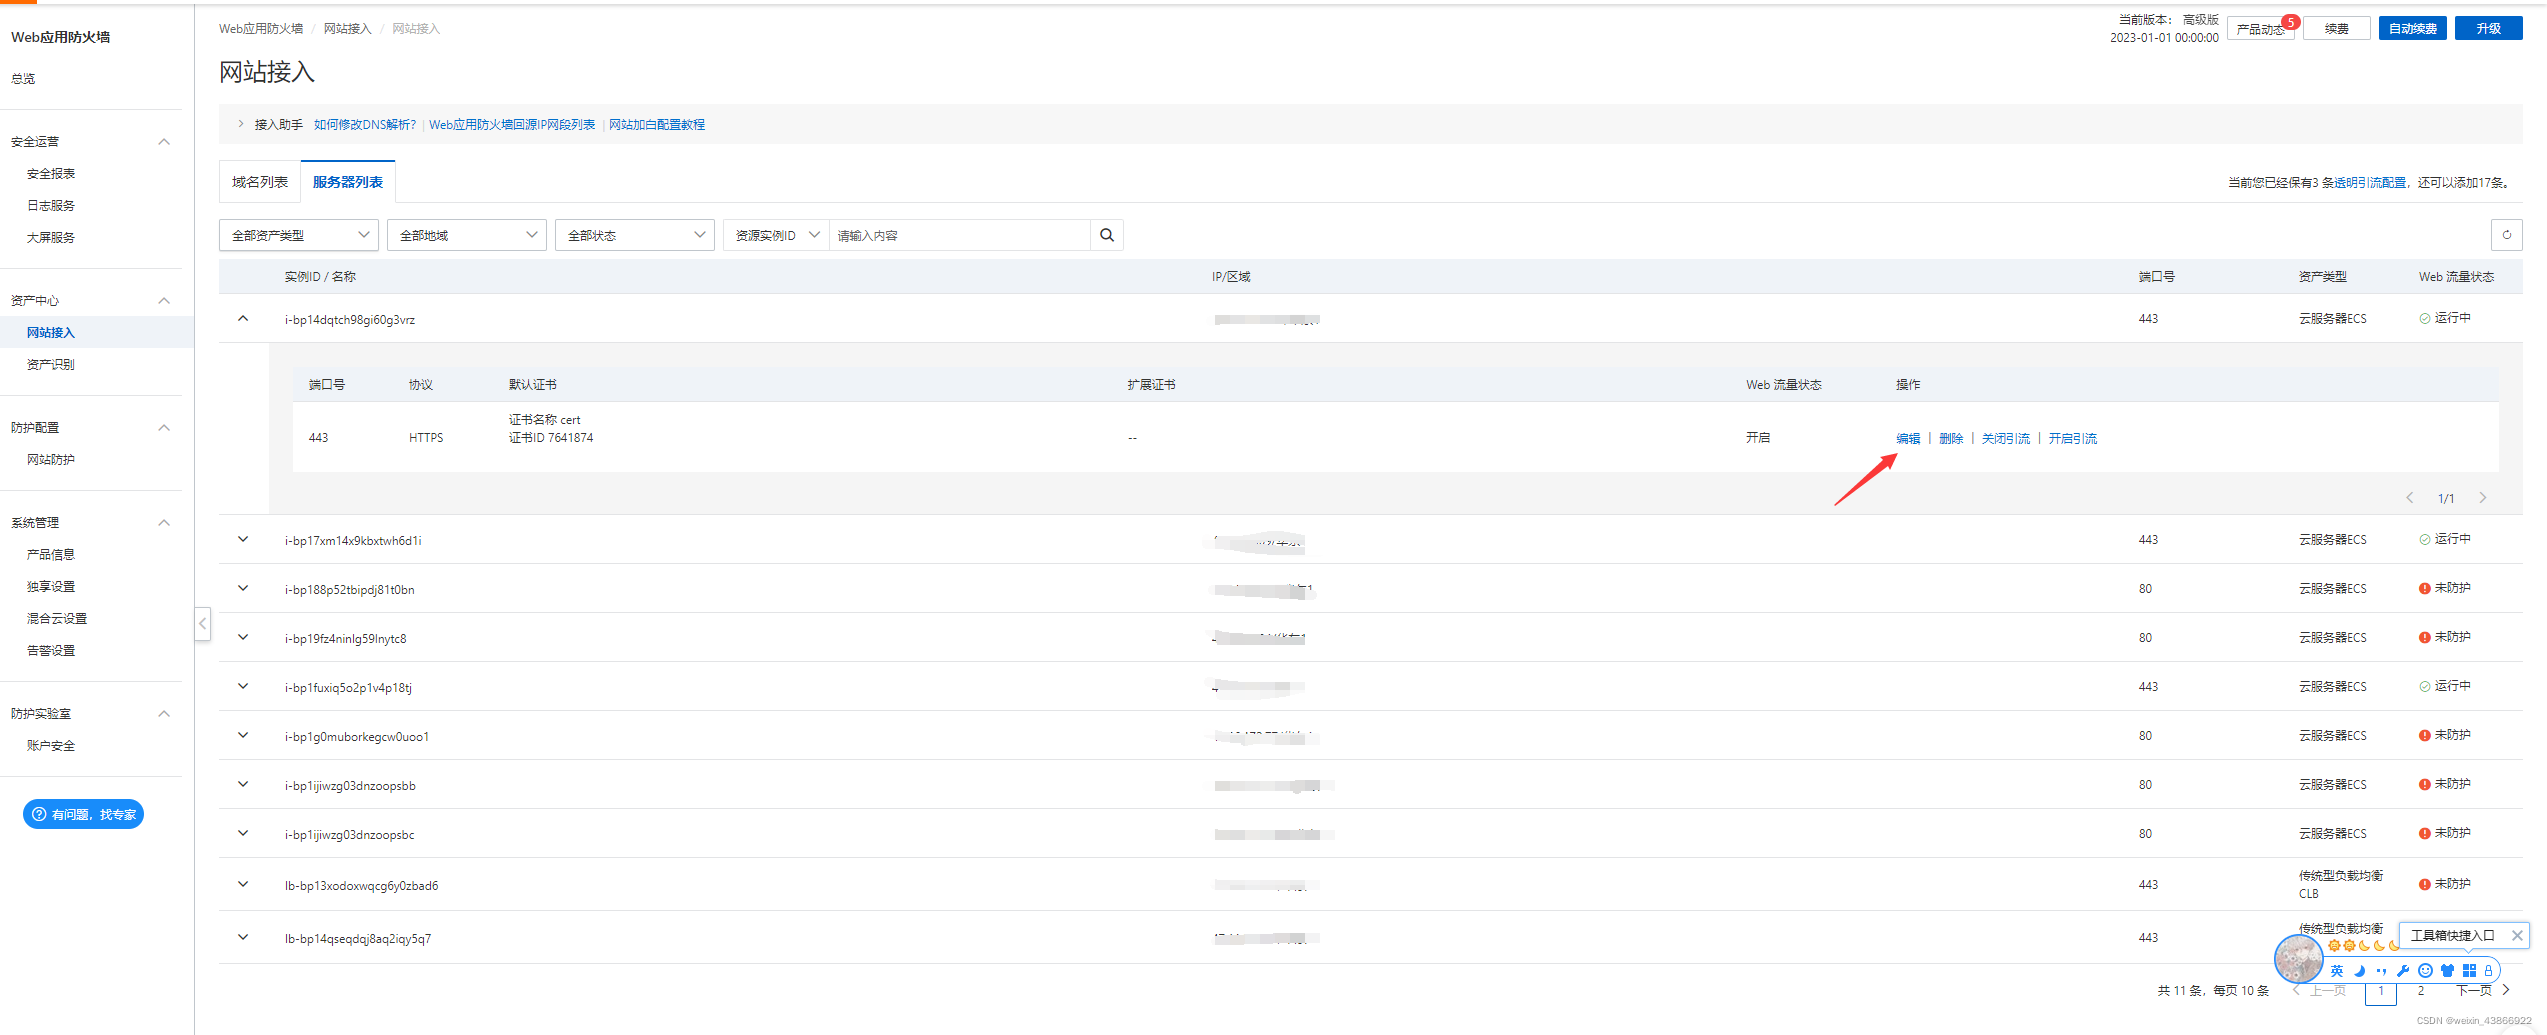The height and width of the screenshot is (1035, 2547).
Task: Click the 有问题，找专家 help button
Action: [x=83, y=814]
